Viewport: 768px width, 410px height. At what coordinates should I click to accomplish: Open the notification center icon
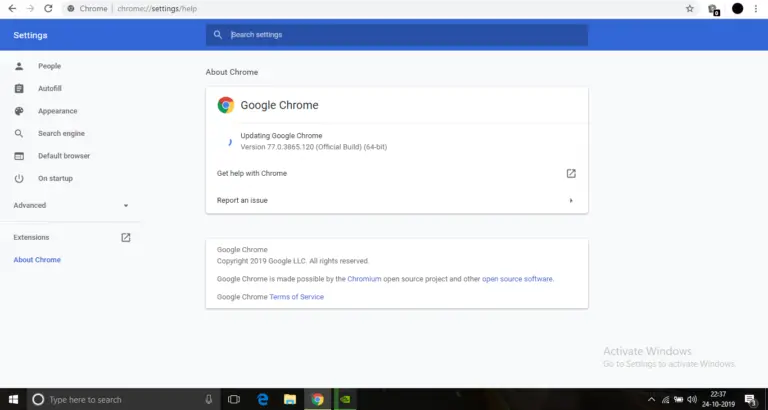(x=750, y=400)
